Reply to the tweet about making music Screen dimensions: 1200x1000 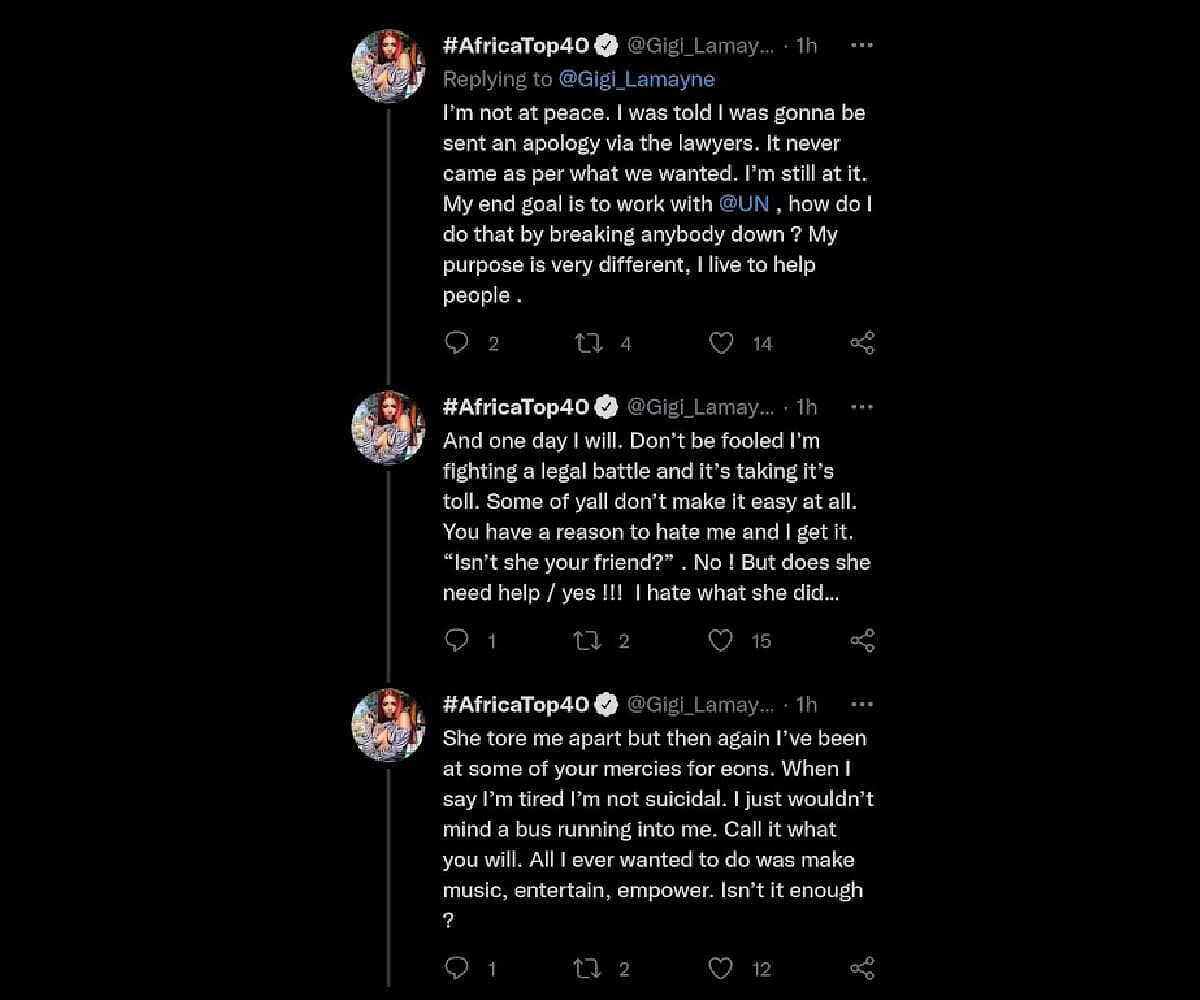457,967
